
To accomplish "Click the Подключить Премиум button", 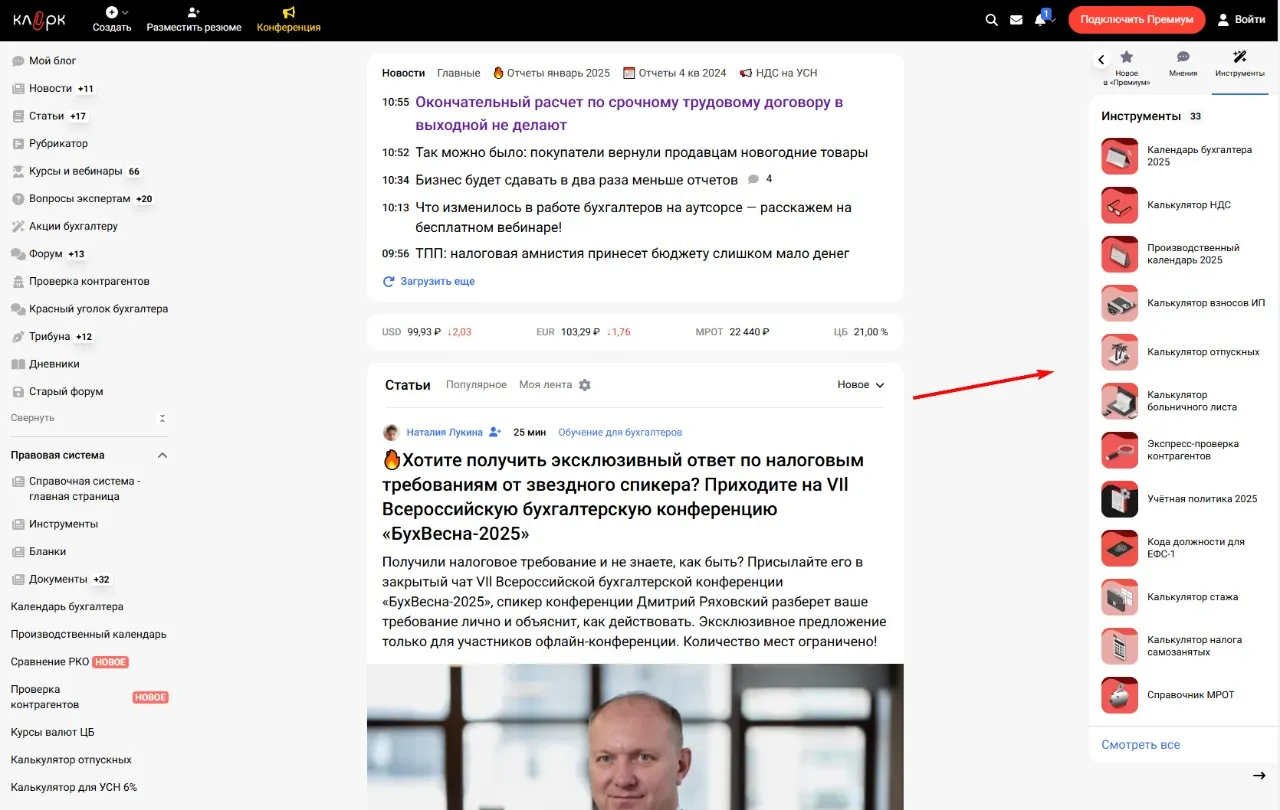I will (1136, 20).
